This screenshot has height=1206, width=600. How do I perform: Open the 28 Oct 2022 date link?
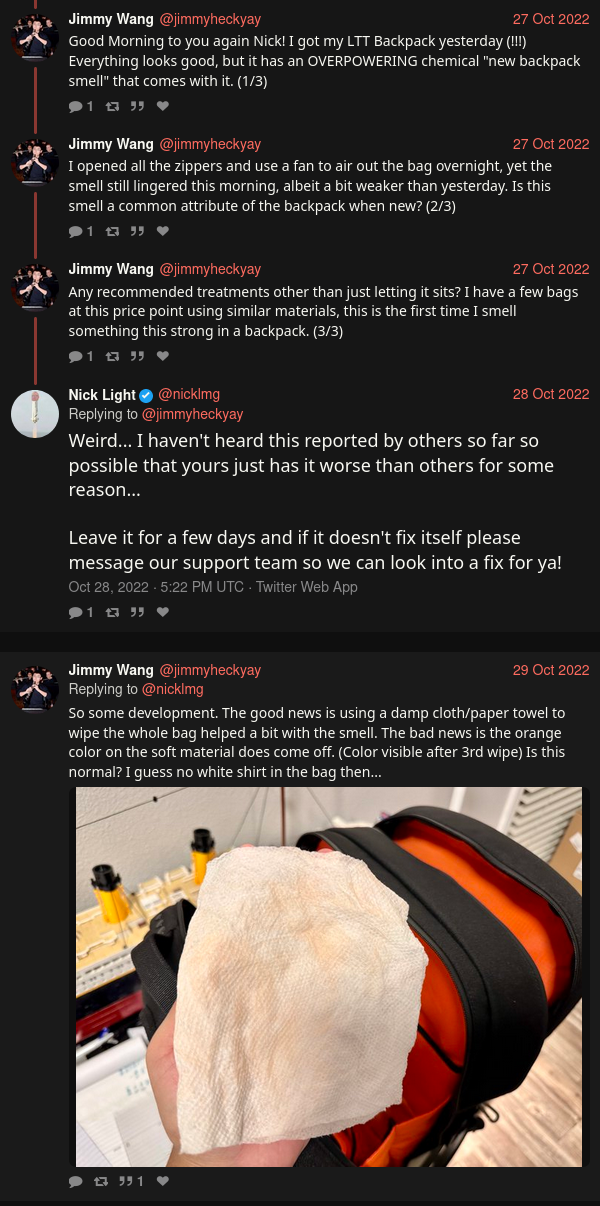(x=551, y=394)
